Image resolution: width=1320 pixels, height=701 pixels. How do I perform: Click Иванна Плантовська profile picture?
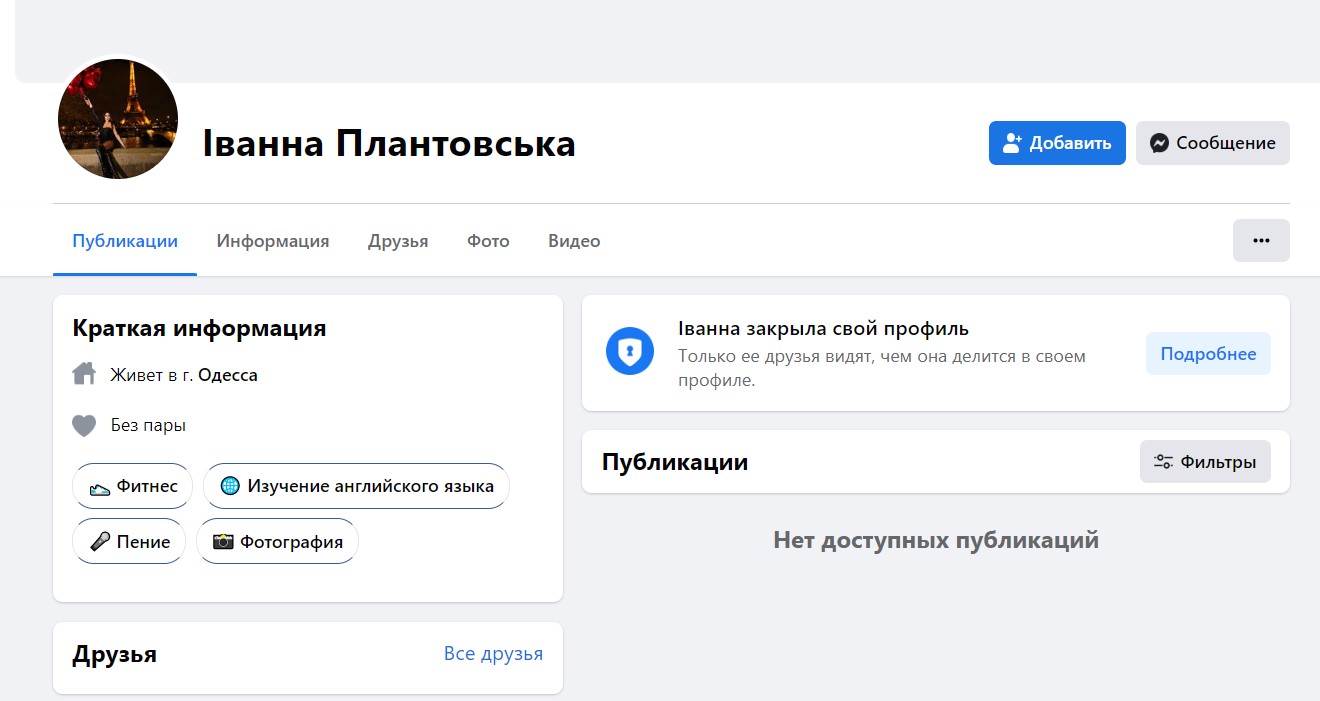pyautogui.click(x=117, y=118)
